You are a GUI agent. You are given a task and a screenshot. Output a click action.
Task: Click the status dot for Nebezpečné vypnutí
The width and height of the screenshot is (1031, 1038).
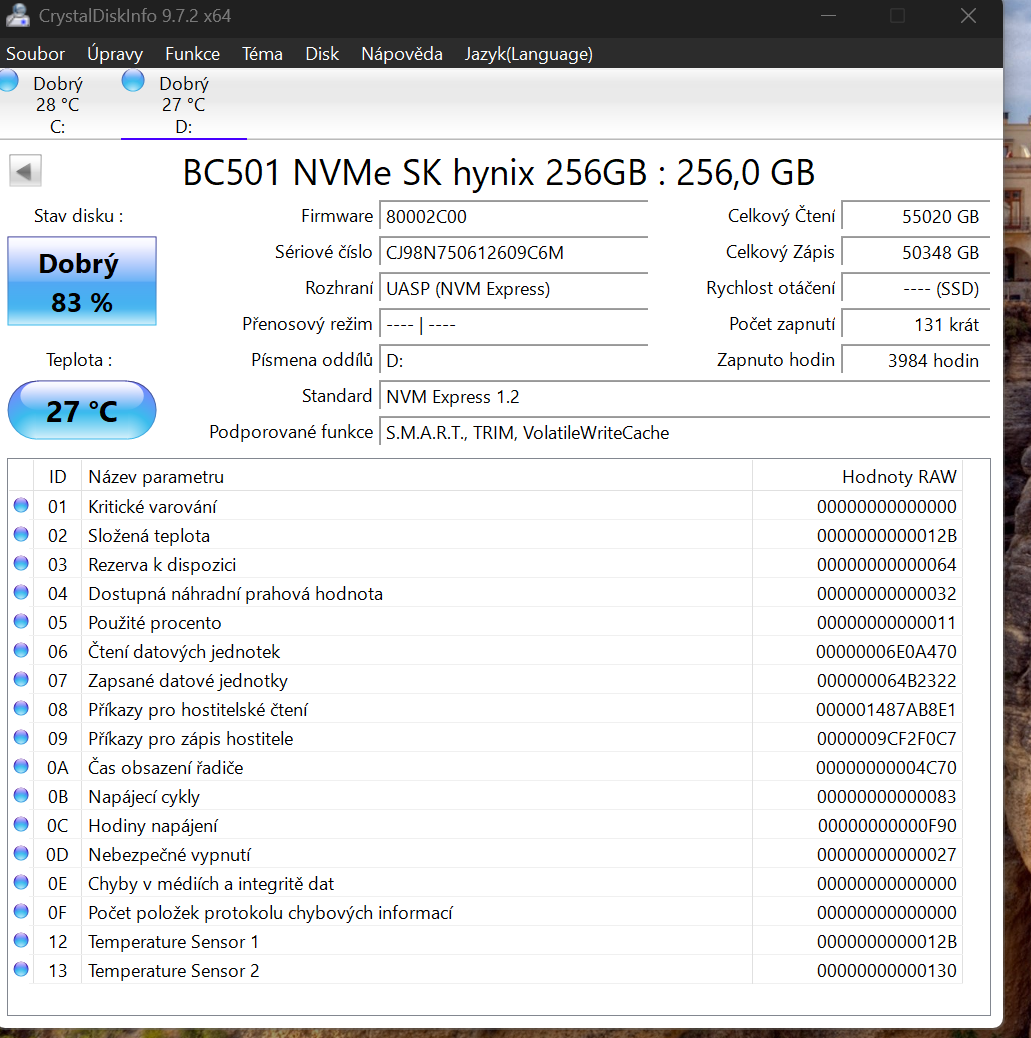click(x=21, y=854)
